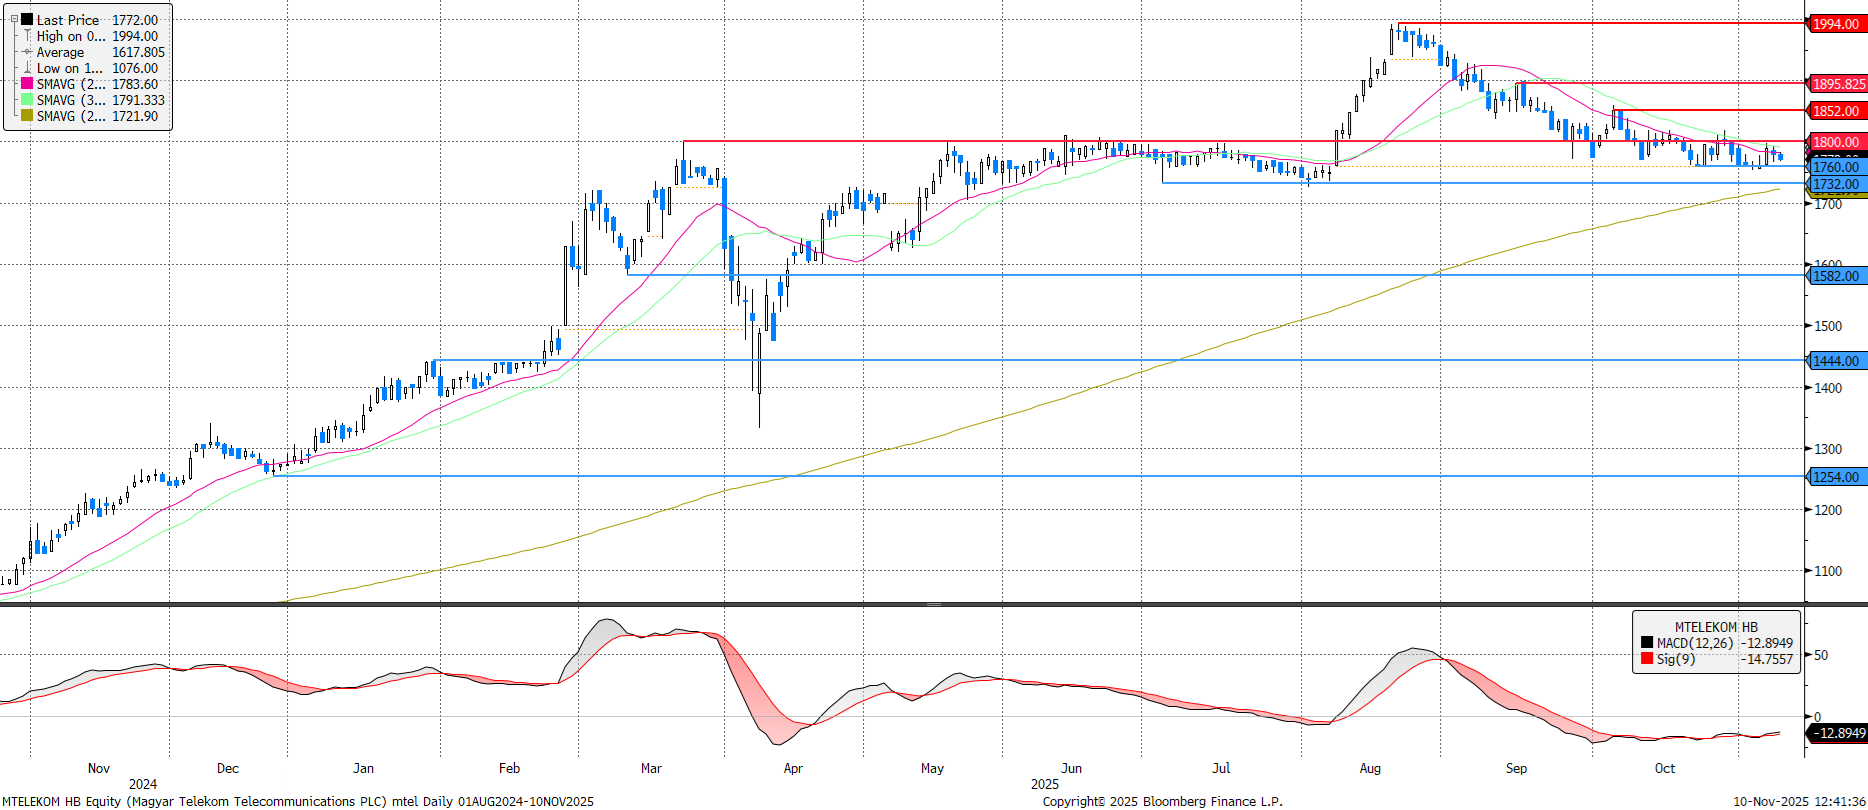This screenshot has height=810, width=1868.
Task: Select the 1254.00 blue support label
Action: point(1836,477)
